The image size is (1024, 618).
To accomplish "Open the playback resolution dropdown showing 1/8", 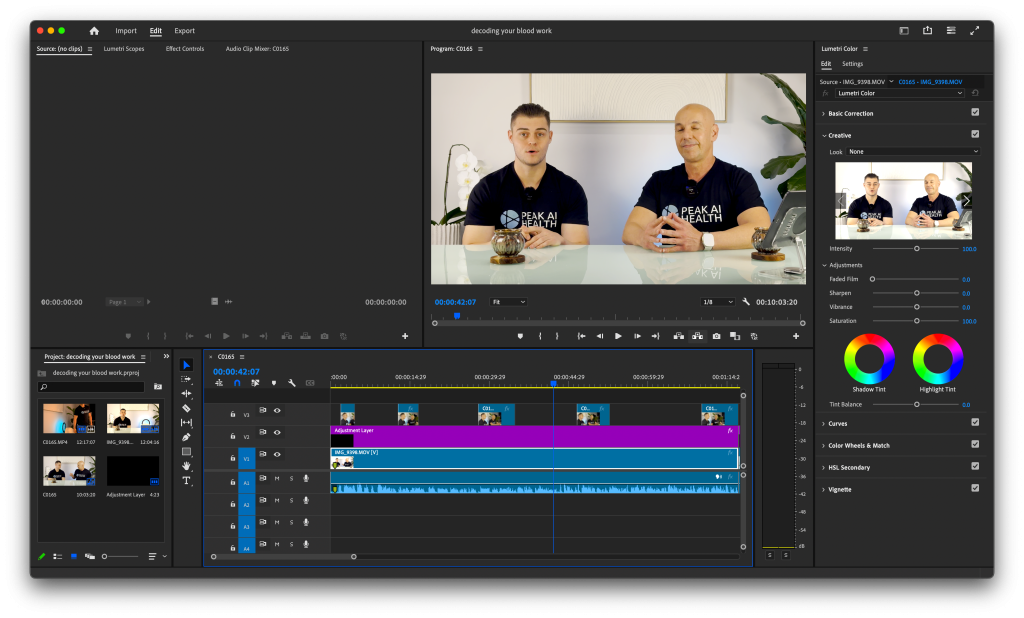I will [718, 301].
